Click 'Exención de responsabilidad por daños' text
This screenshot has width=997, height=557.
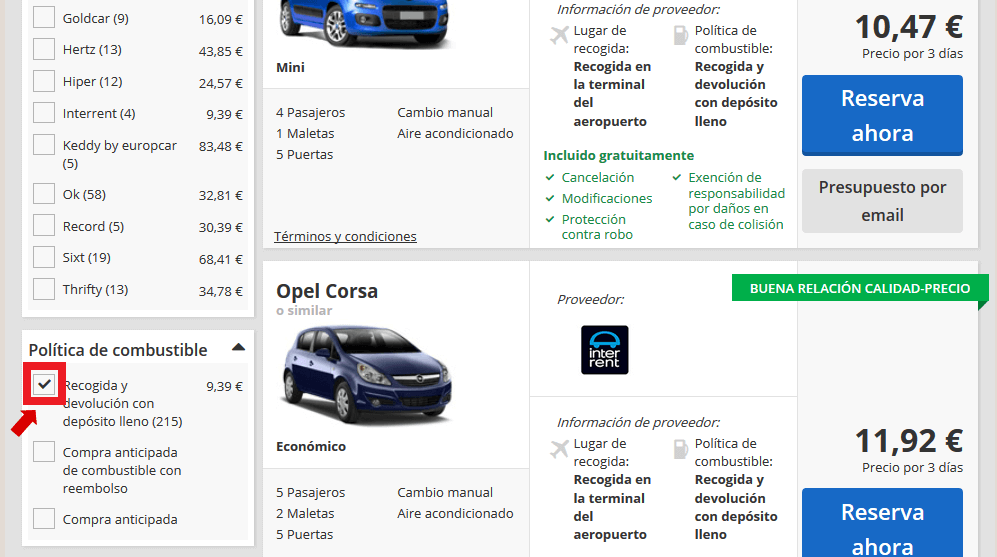(736, 201)
